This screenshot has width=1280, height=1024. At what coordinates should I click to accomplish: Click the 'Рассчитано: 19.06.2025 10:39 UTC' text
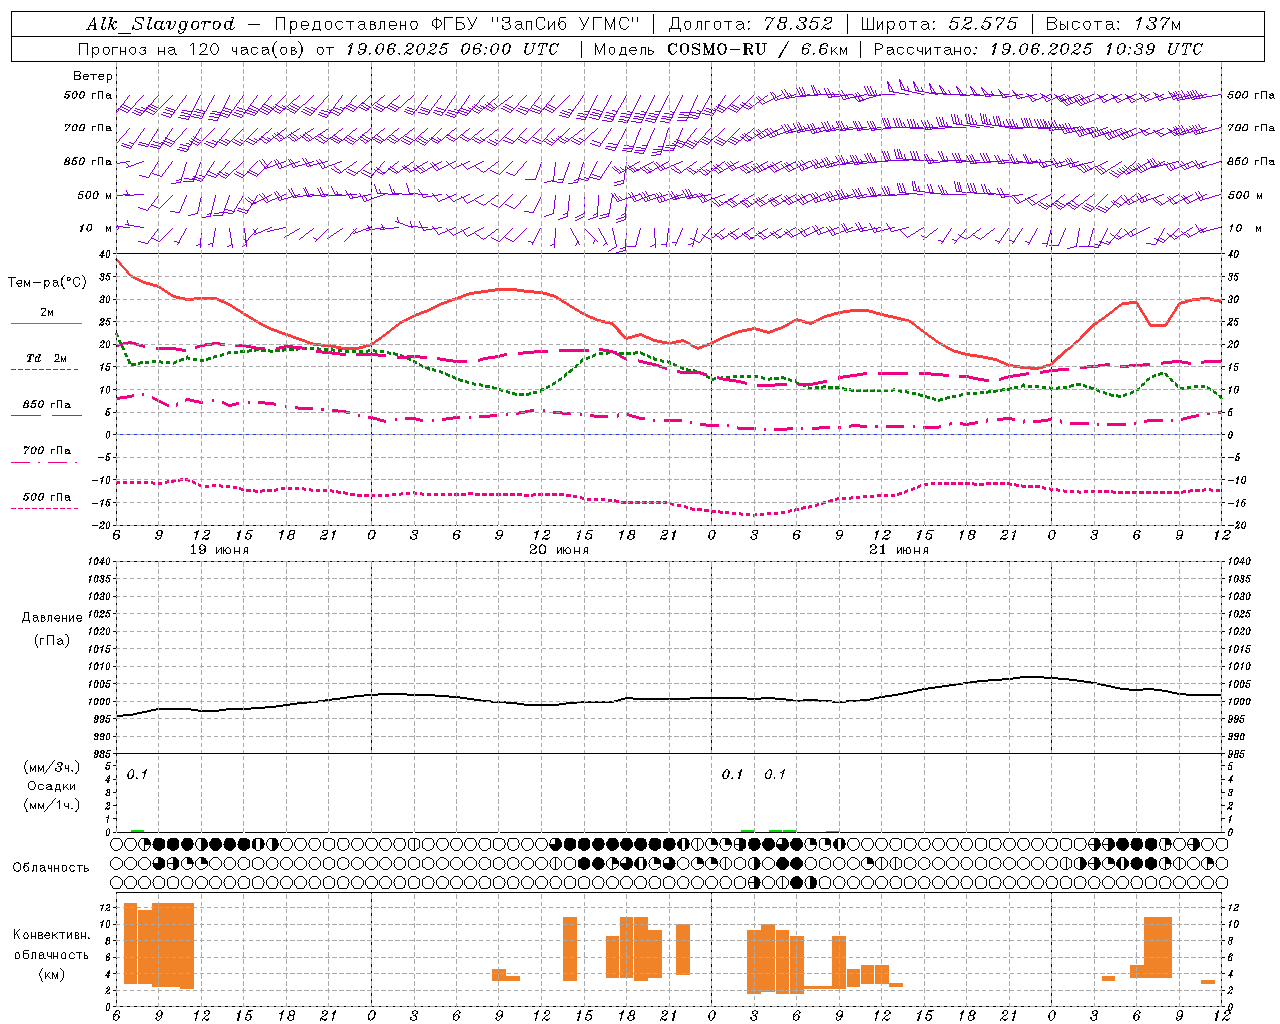coord(1038,49)
